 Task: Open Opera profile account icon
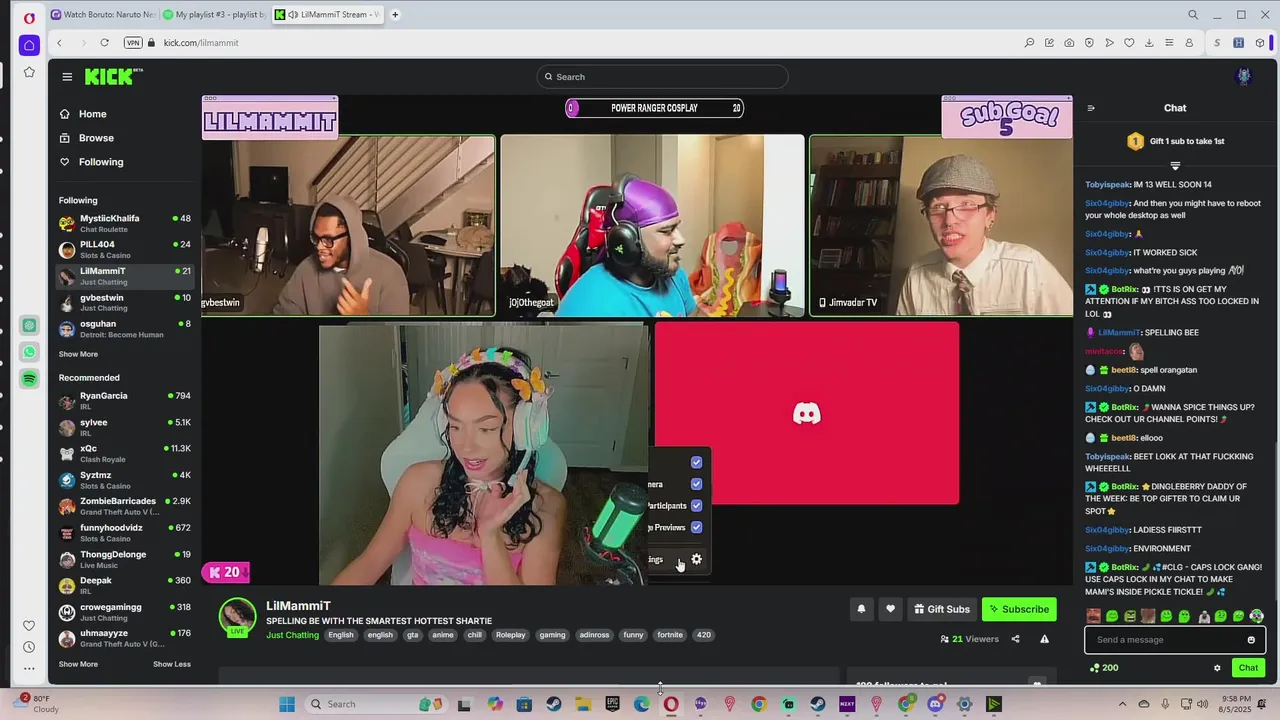pyautogui.click(x=1189, y=43)
